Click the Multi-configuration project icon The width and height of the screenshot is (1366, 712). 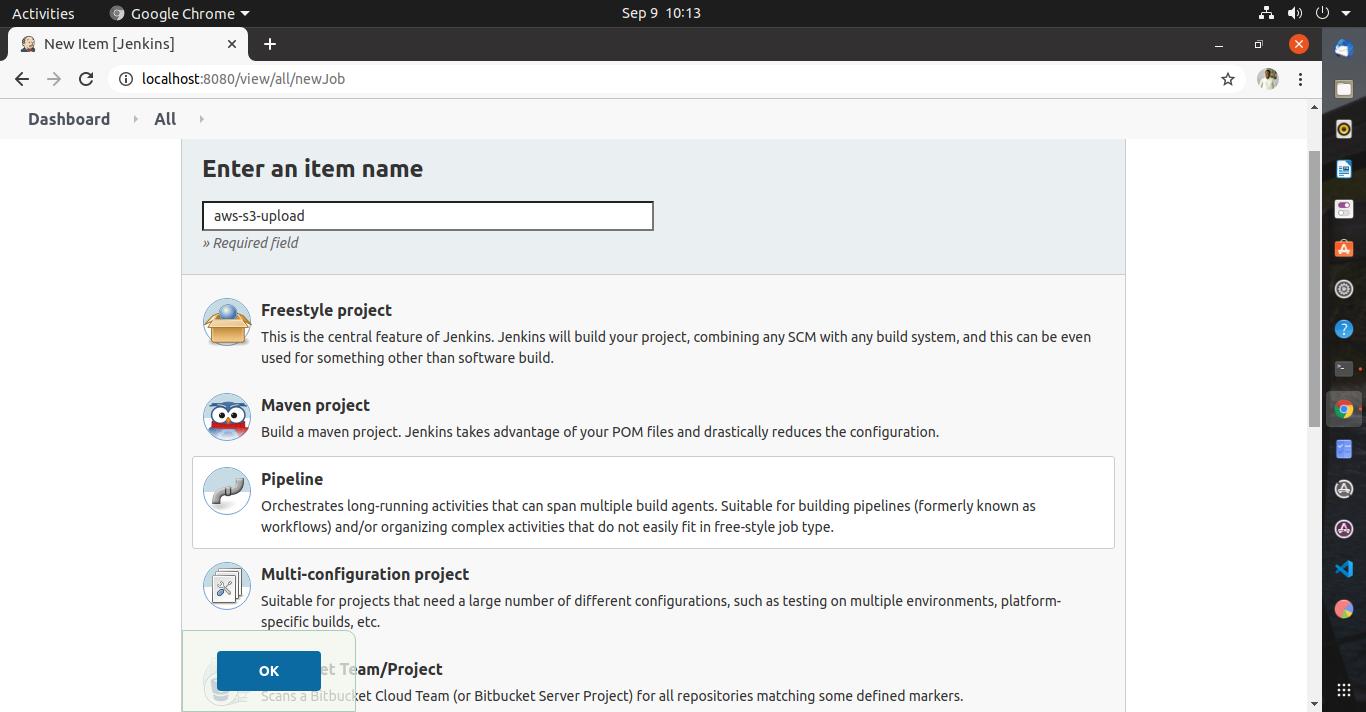[226, 586]
